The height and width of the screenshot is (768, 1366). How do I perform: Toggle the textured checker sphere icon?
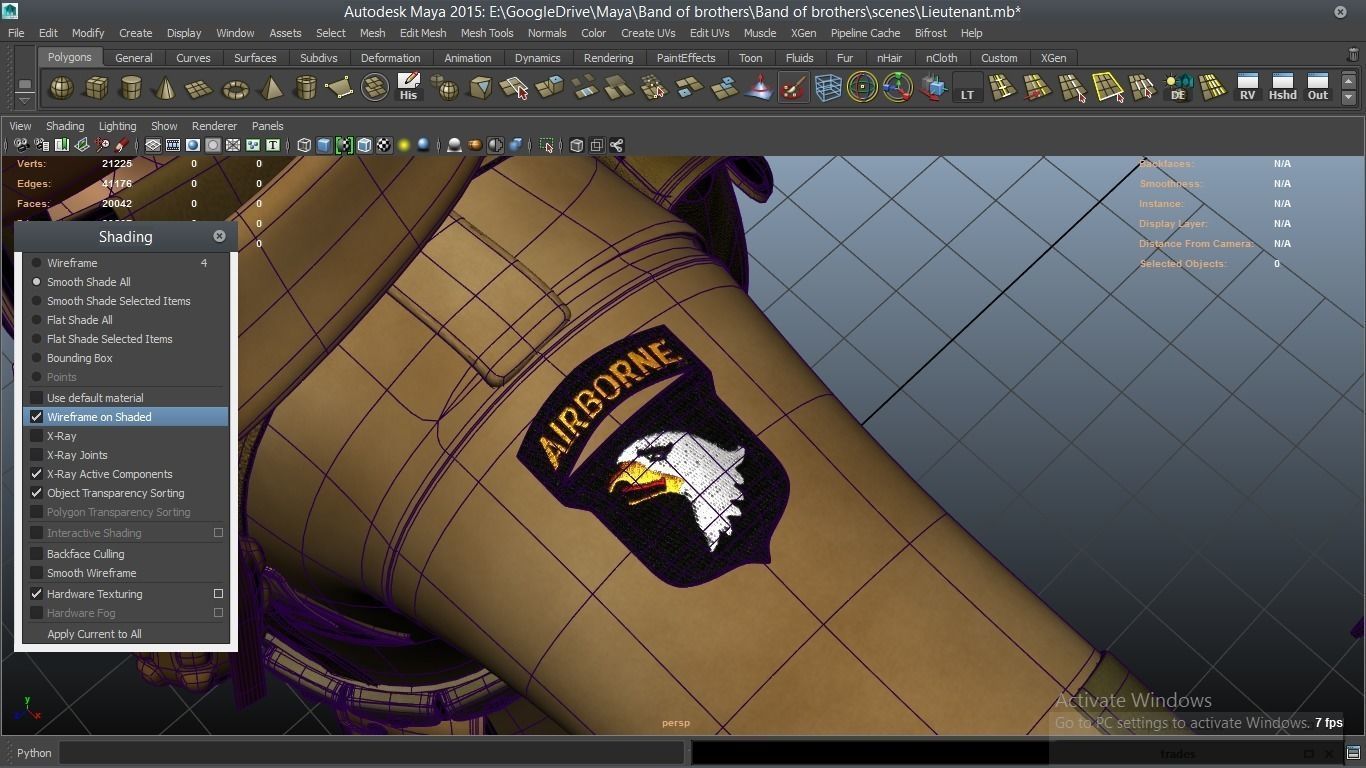[384, 146]
